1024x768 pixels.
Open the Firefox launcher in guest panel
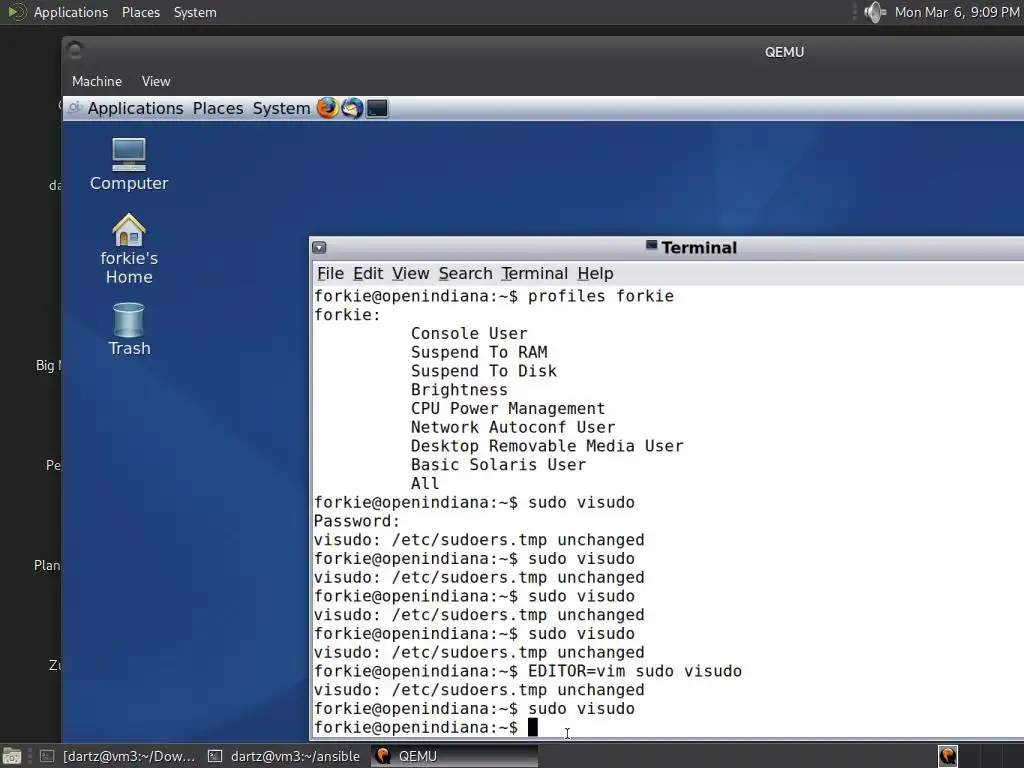click(328, 108)
